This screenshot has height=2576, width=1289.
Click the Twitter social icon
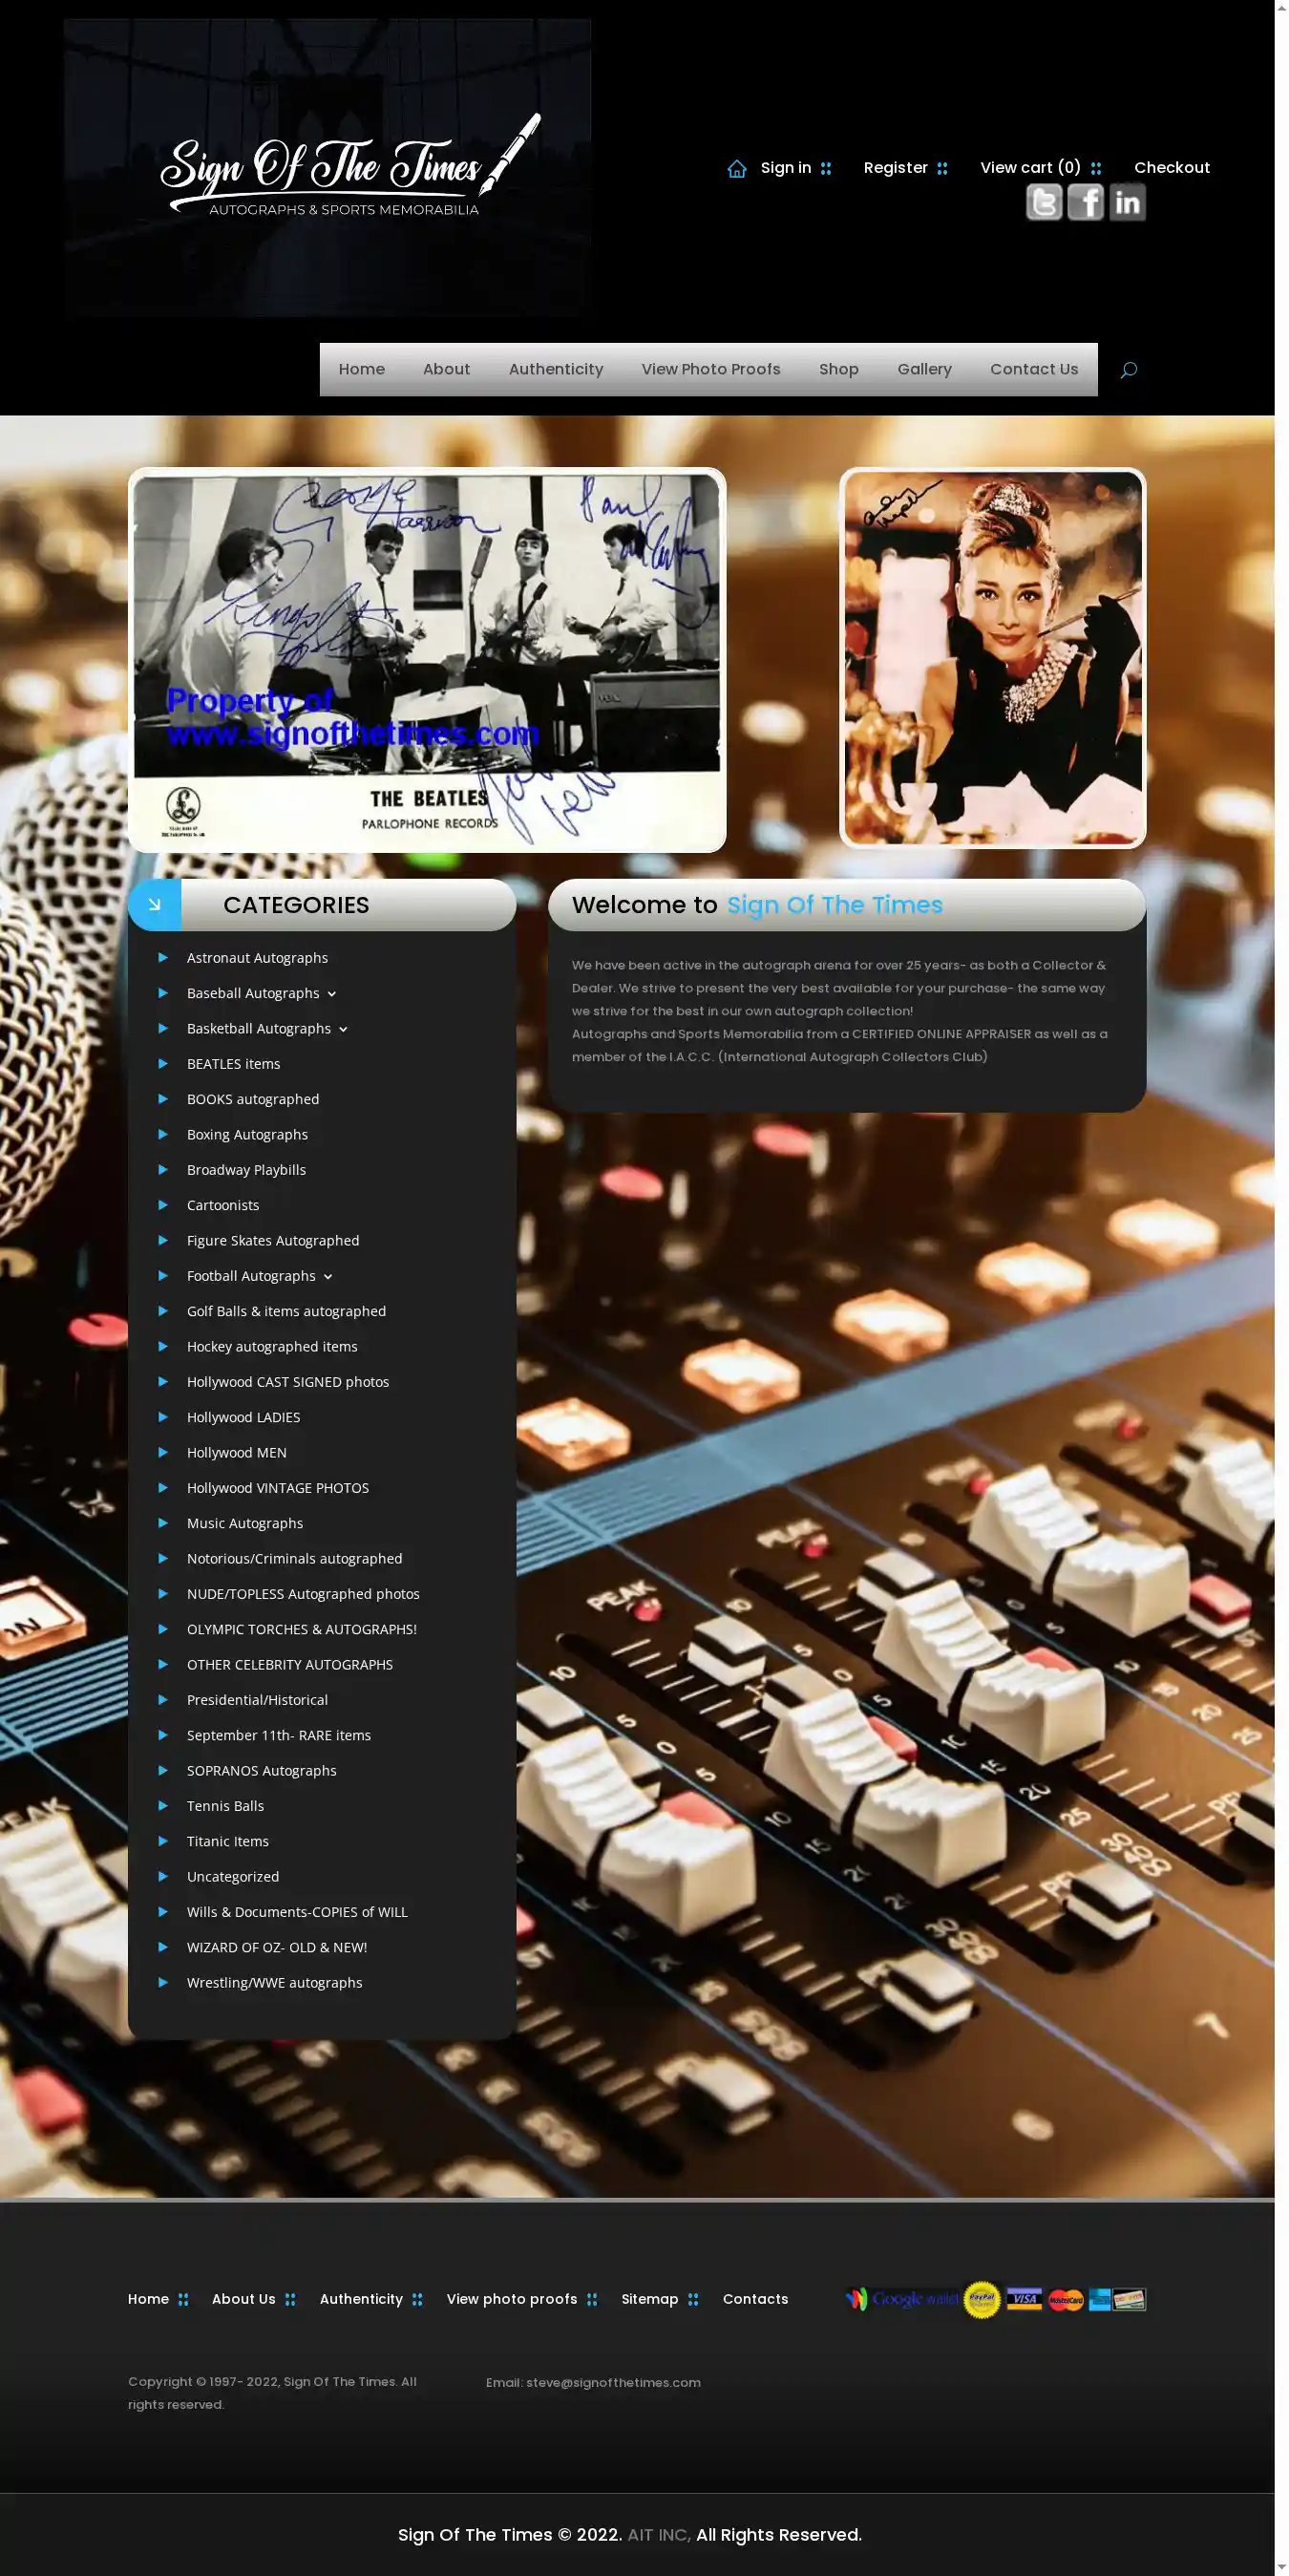pos(1043,203)
